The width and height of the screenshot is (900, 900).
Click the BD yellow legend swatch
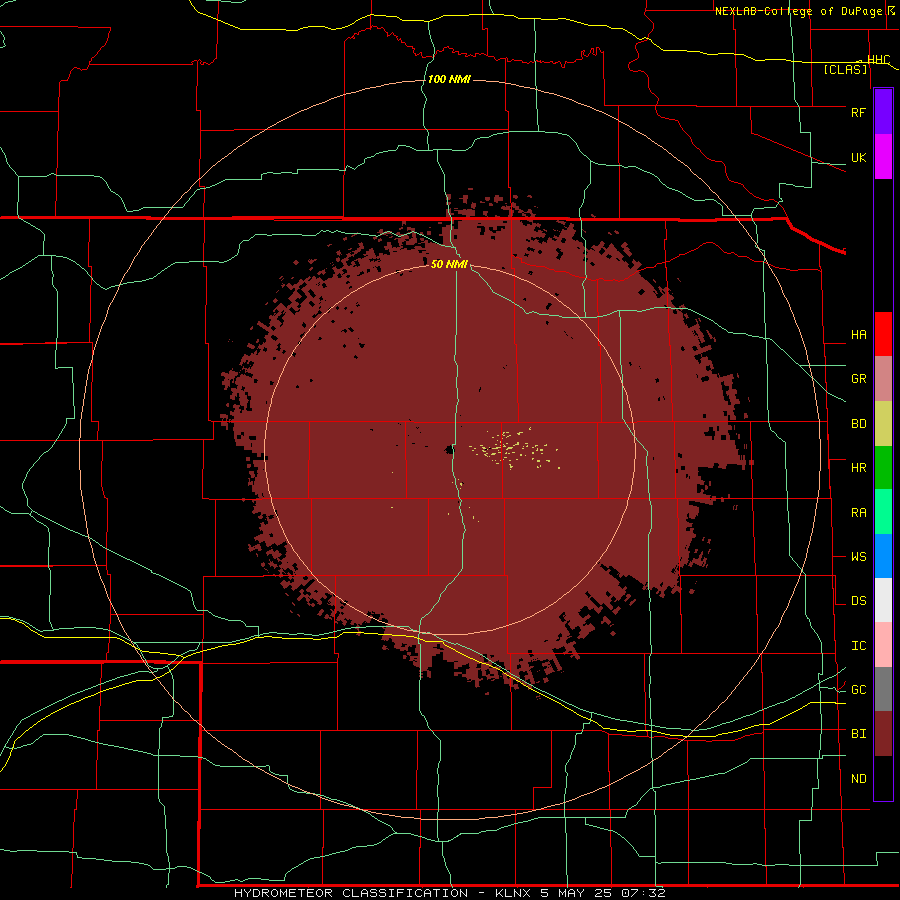point(883,423)
